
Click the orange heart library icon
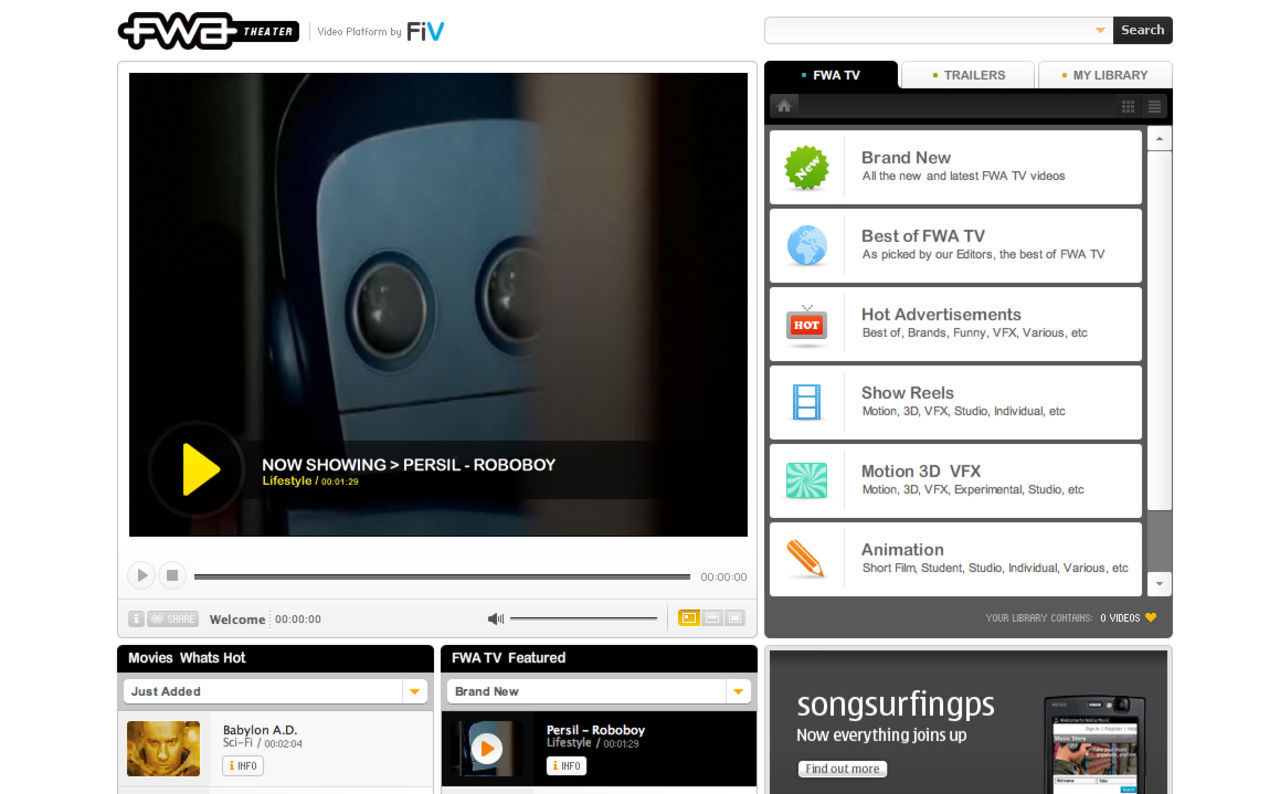pyautogui.click(x=1151, y=618)
